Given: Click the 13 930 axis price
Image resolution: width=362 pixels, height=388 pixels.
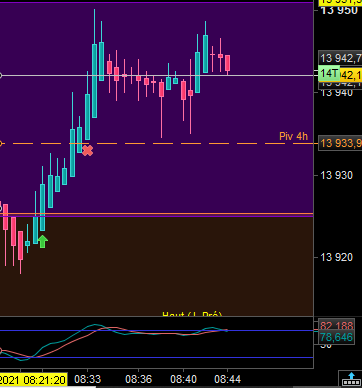Looking at the screenshot, I should (336, 175).
